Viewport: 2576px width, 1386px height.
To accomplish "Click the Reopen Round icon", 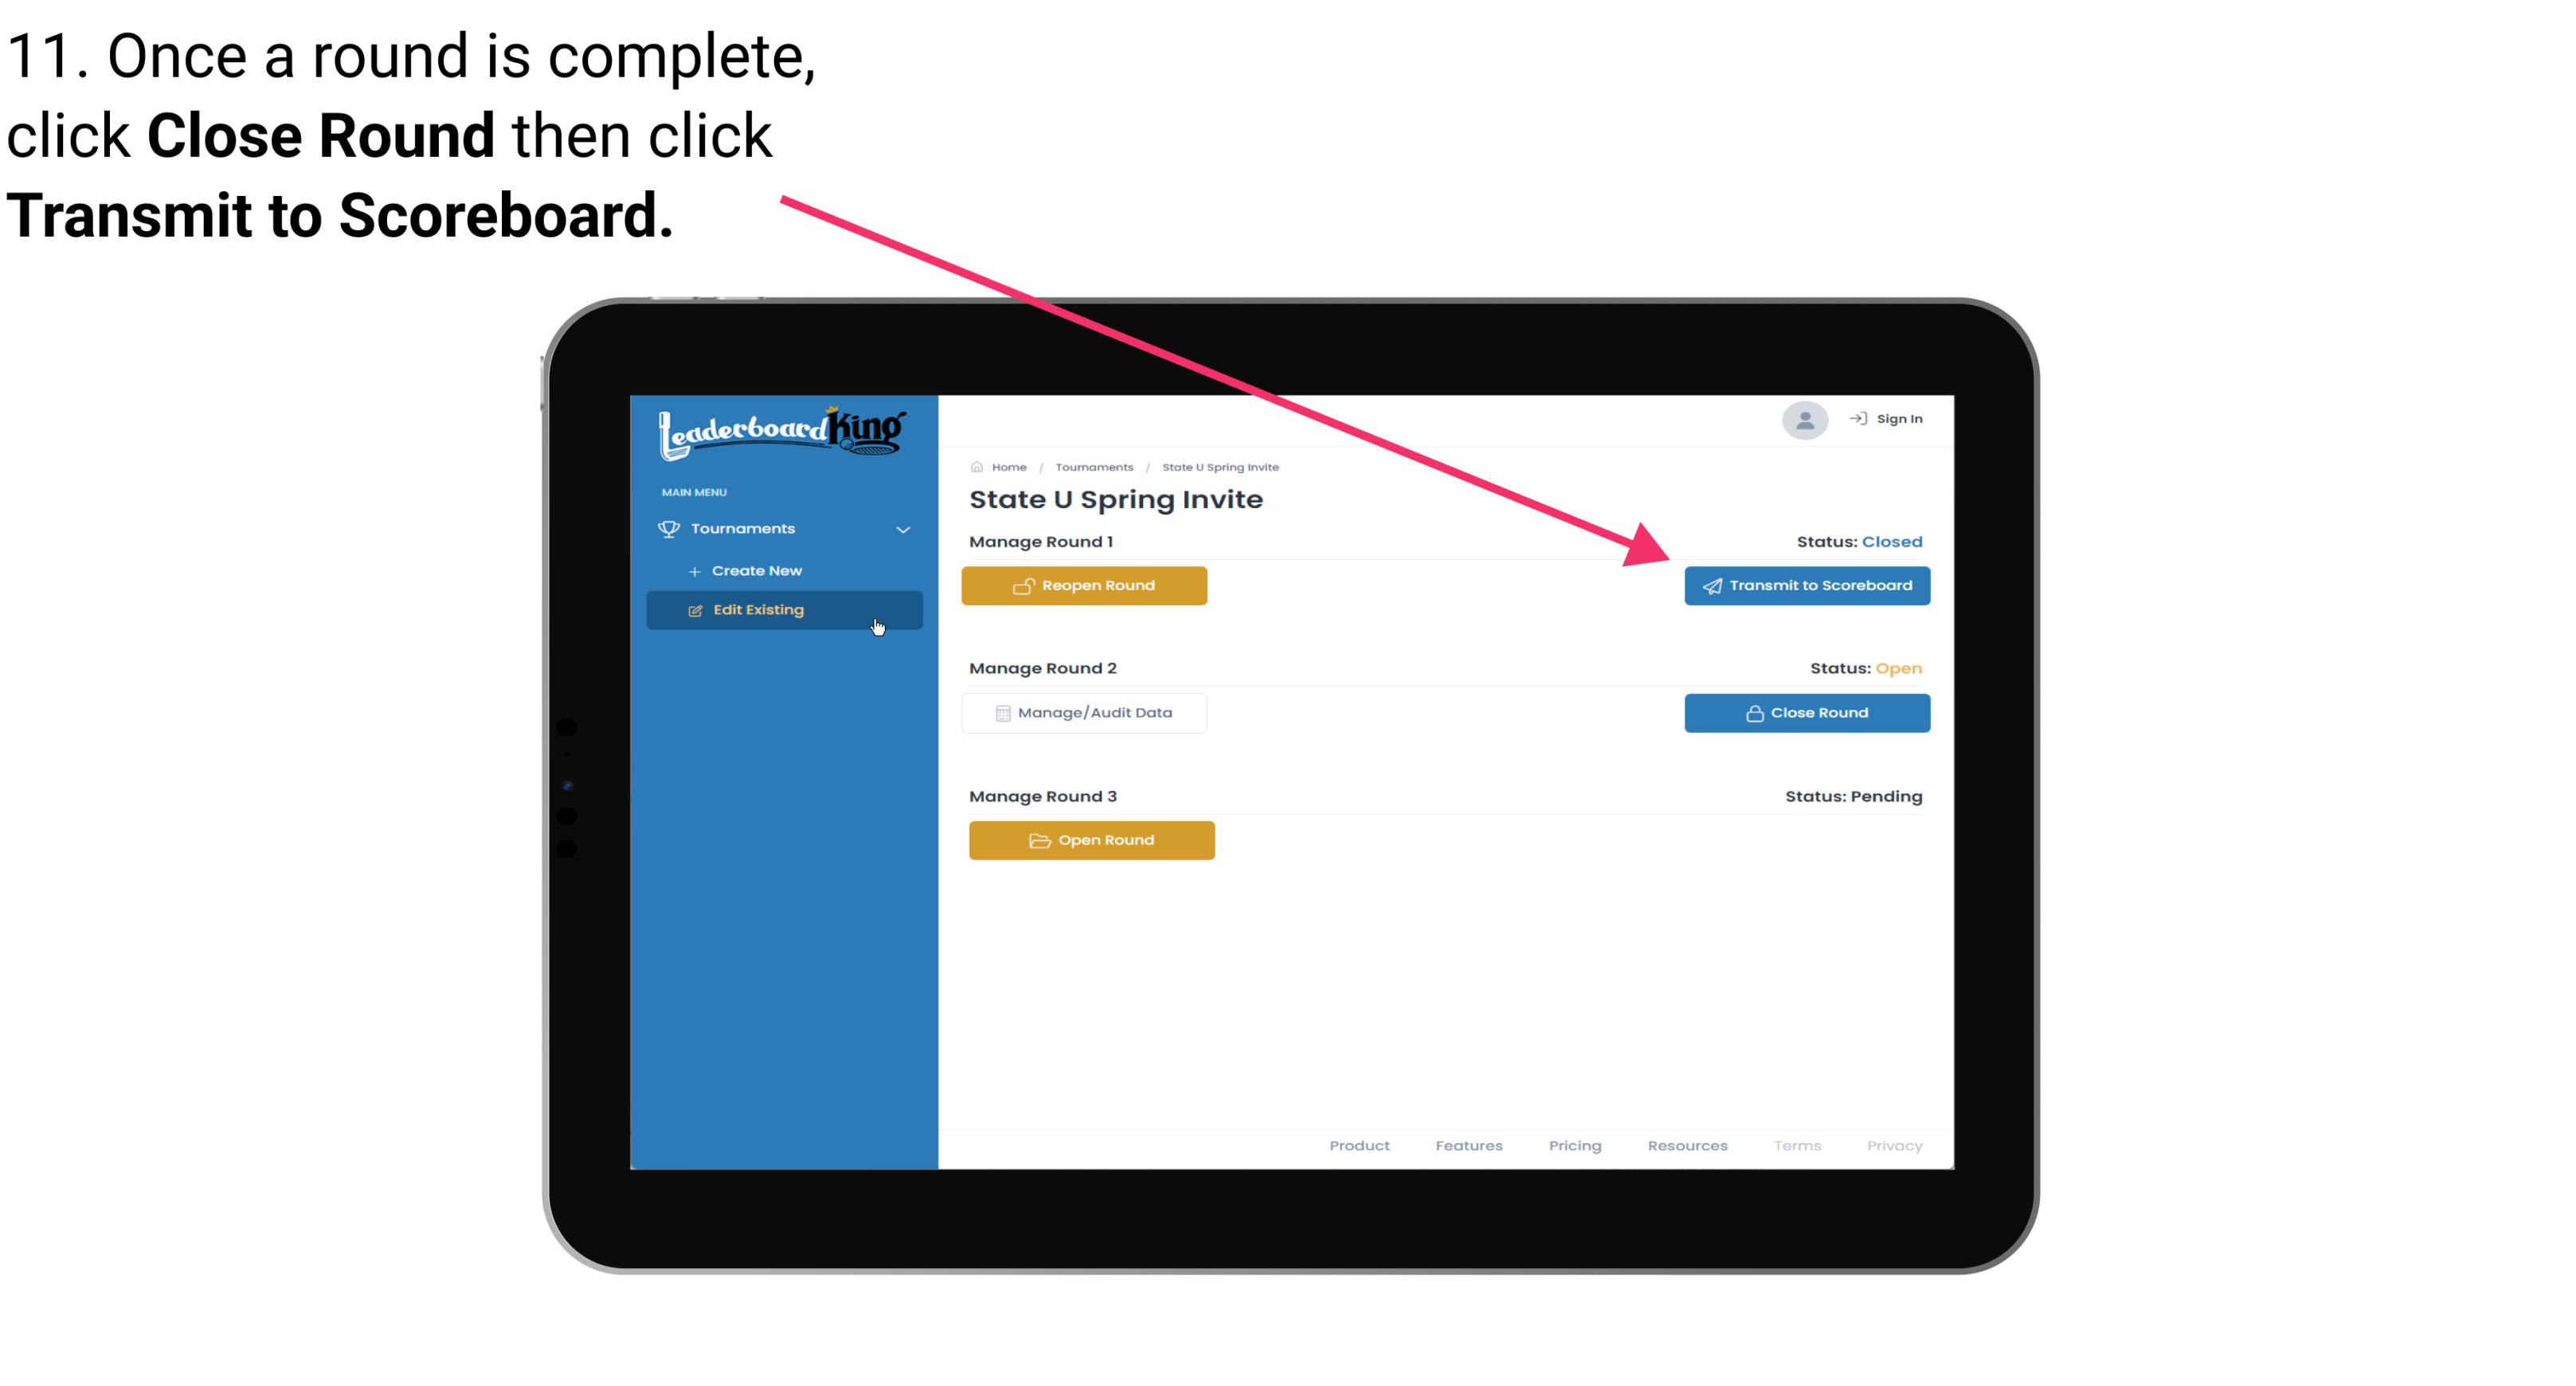I will pyautogui.click(x=1024, y=585).
